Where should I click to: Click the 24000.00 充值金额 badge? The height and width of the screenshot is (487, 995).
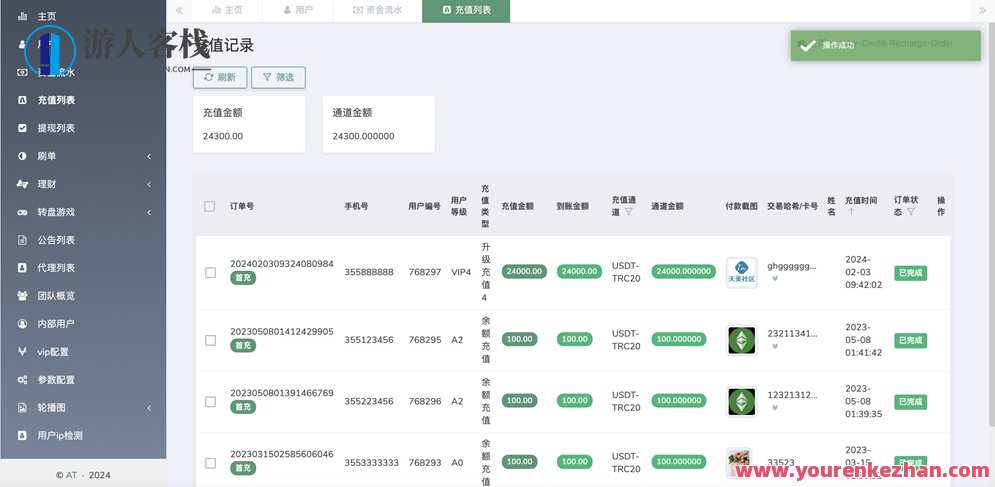(x=524, y=271)
